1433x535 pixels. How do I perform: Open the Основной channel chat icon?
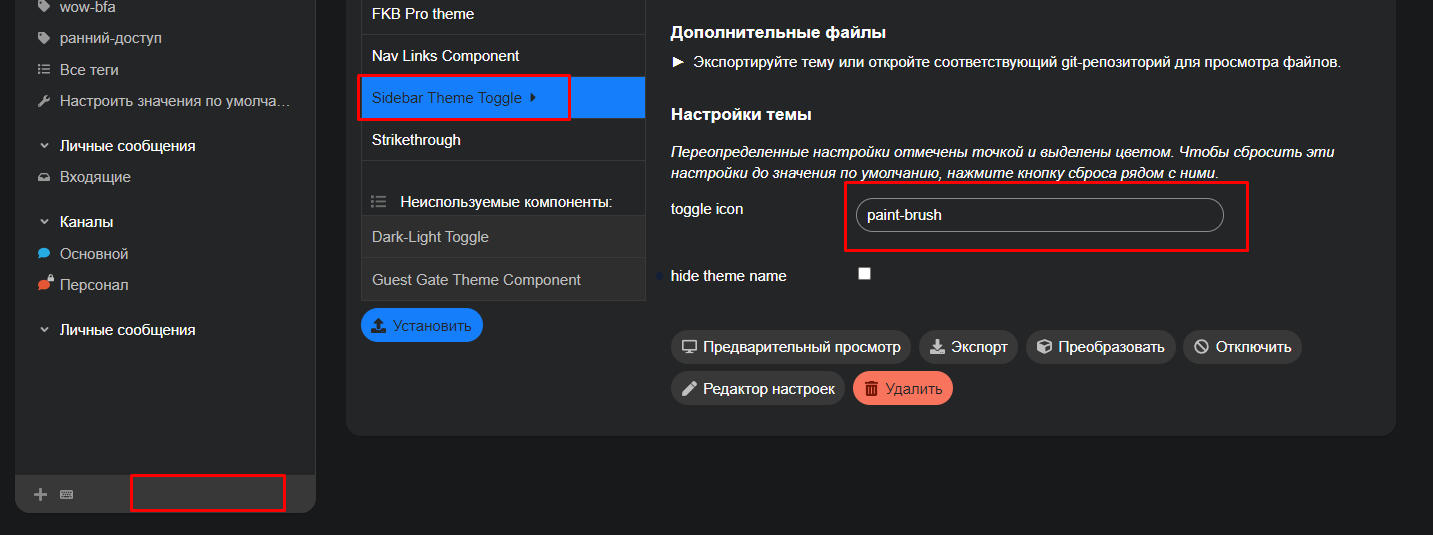pos(43,254)
